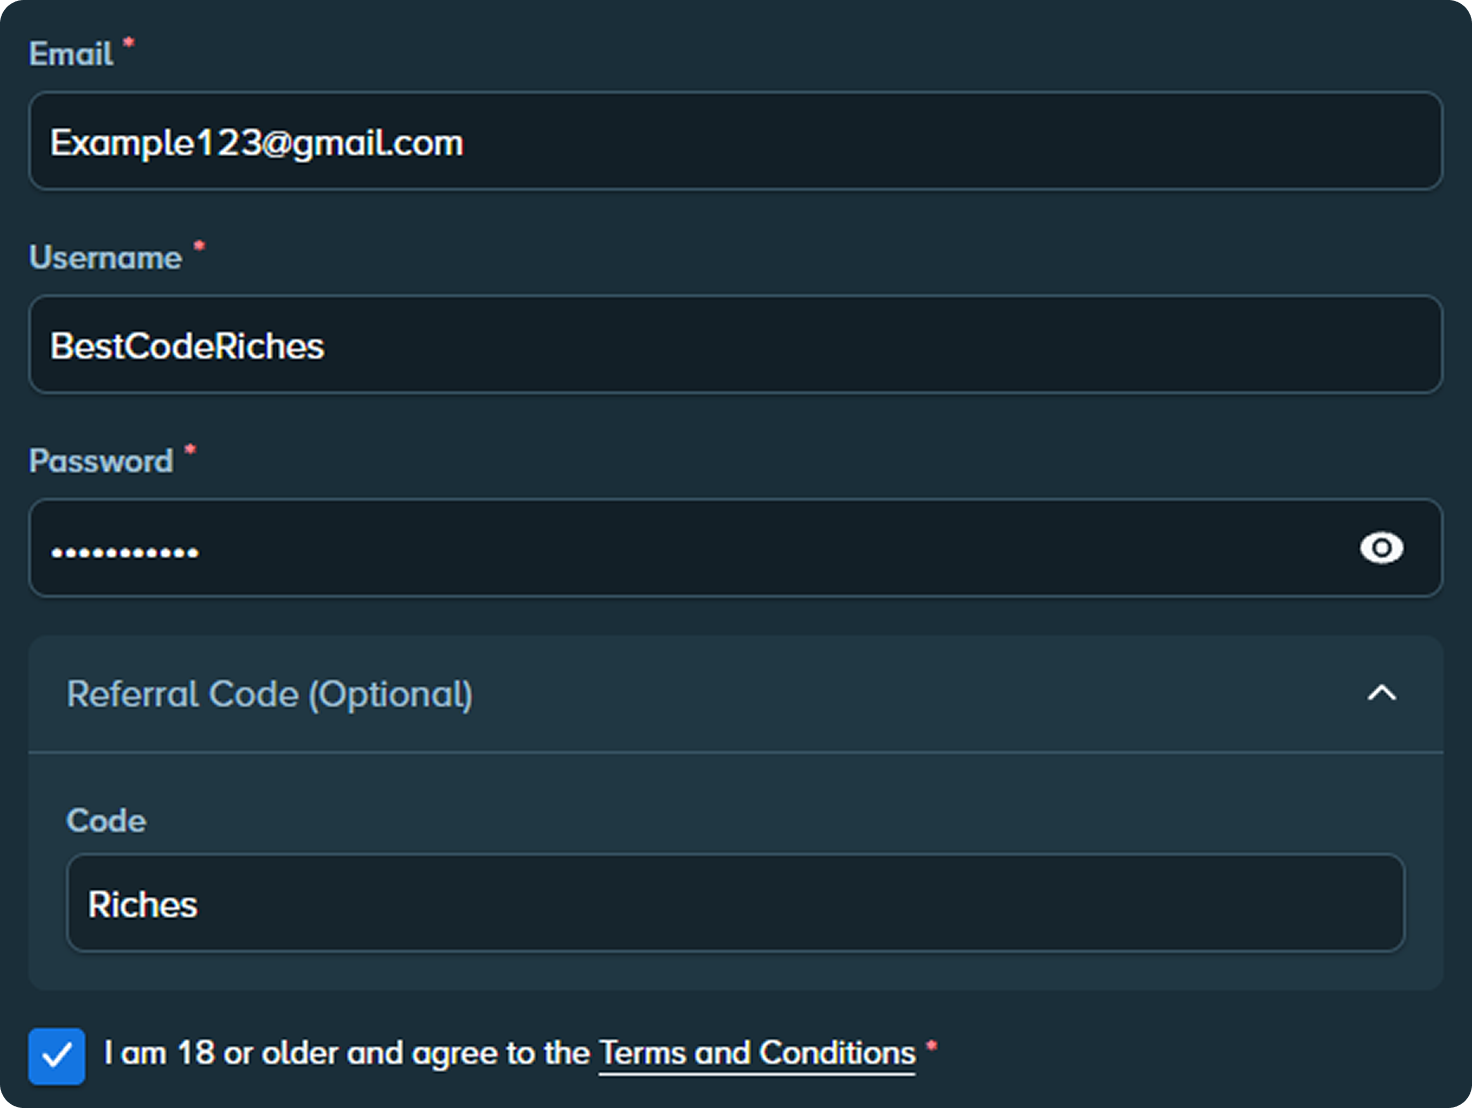
Task: Focus the Username input field
Action: click(736, 344)
